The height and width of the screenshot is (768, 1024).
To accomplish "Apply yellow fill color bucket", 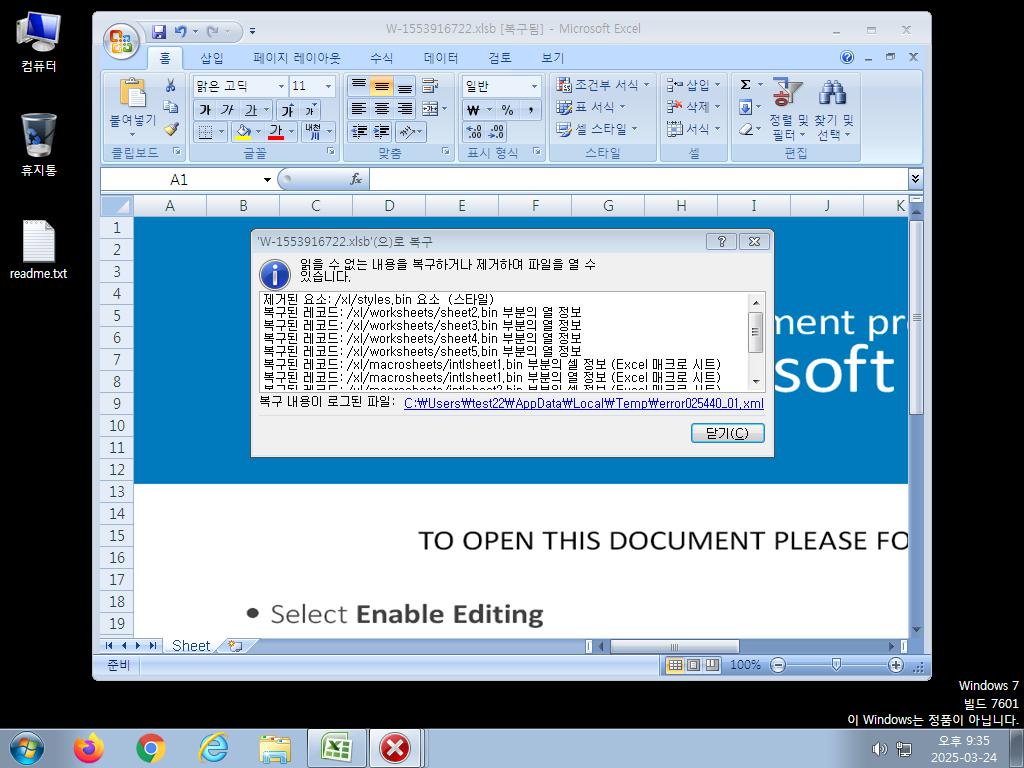I will point(244,132).
